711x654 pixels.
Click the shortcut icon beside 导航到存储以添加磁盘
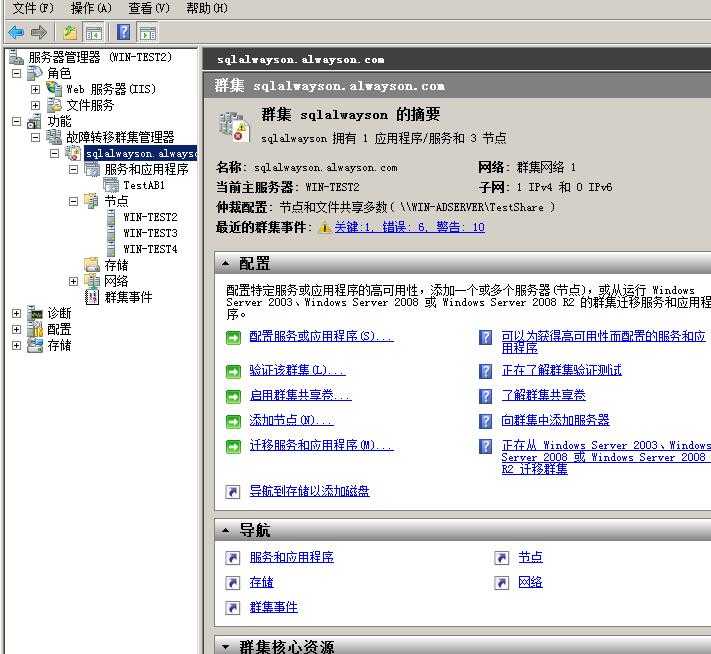click(233, 492)
